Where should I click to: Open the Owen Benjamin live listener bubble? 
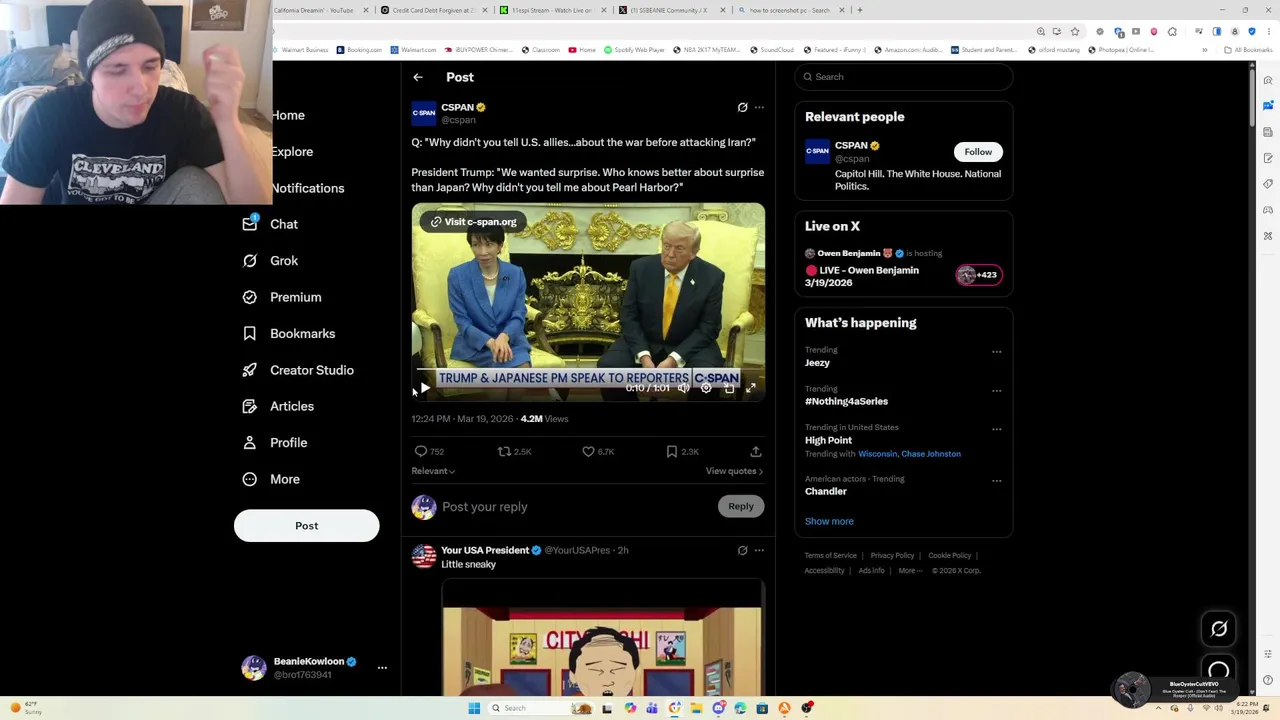coord(978,275)
